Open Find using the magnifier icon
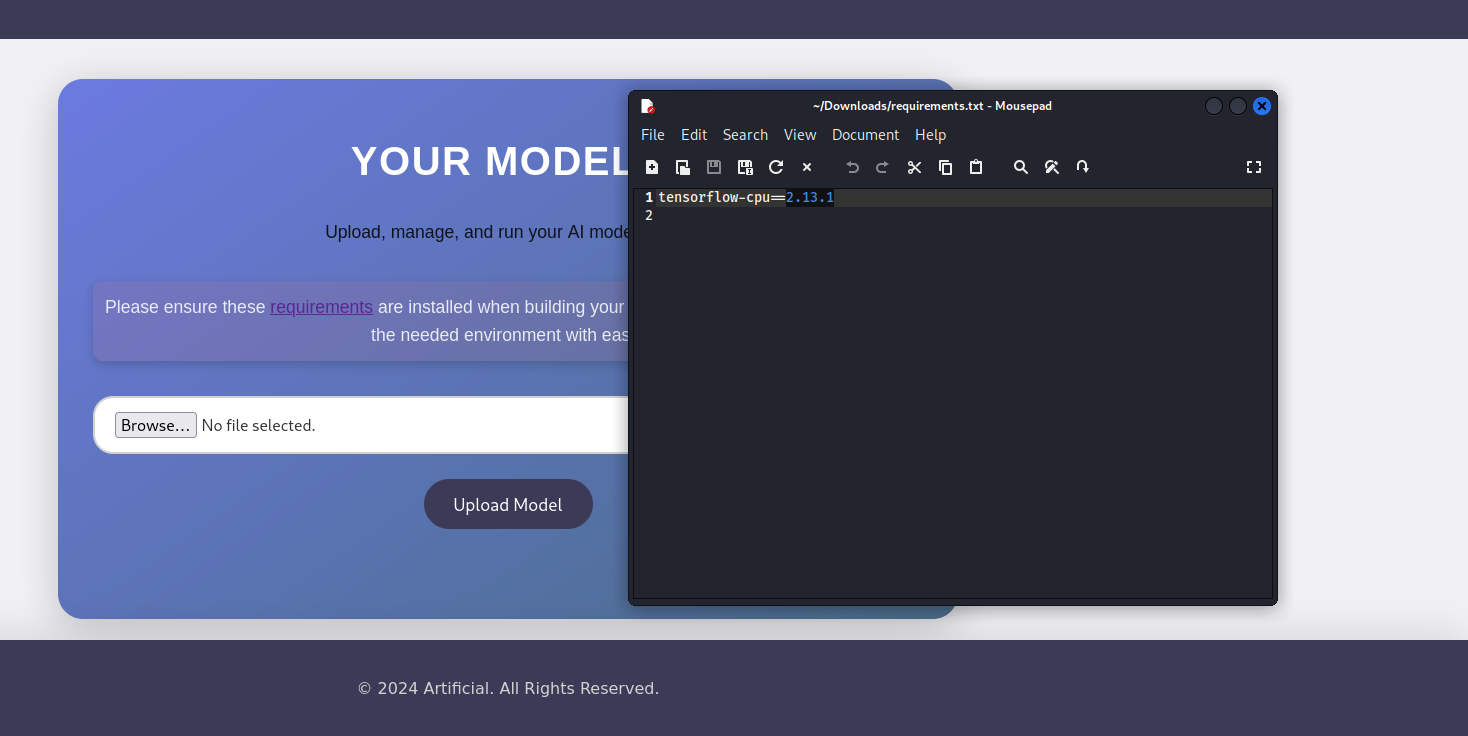Screen dimensions: 1468x736 (1021, 168)
